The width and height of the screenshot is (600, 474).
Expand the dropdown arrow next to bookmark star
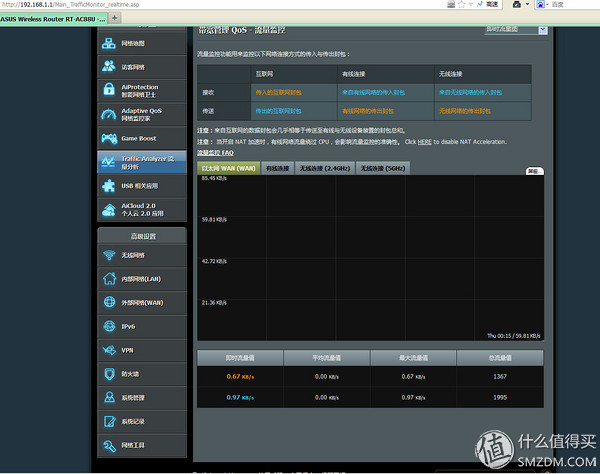coord(471,4)
